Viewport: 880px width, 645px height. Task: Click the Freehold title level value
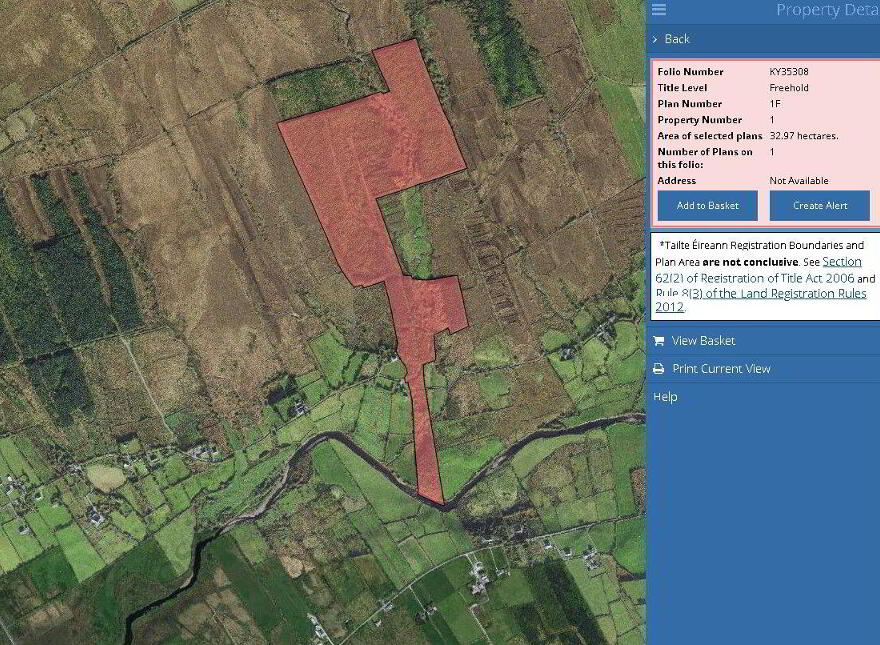[789, 88]
